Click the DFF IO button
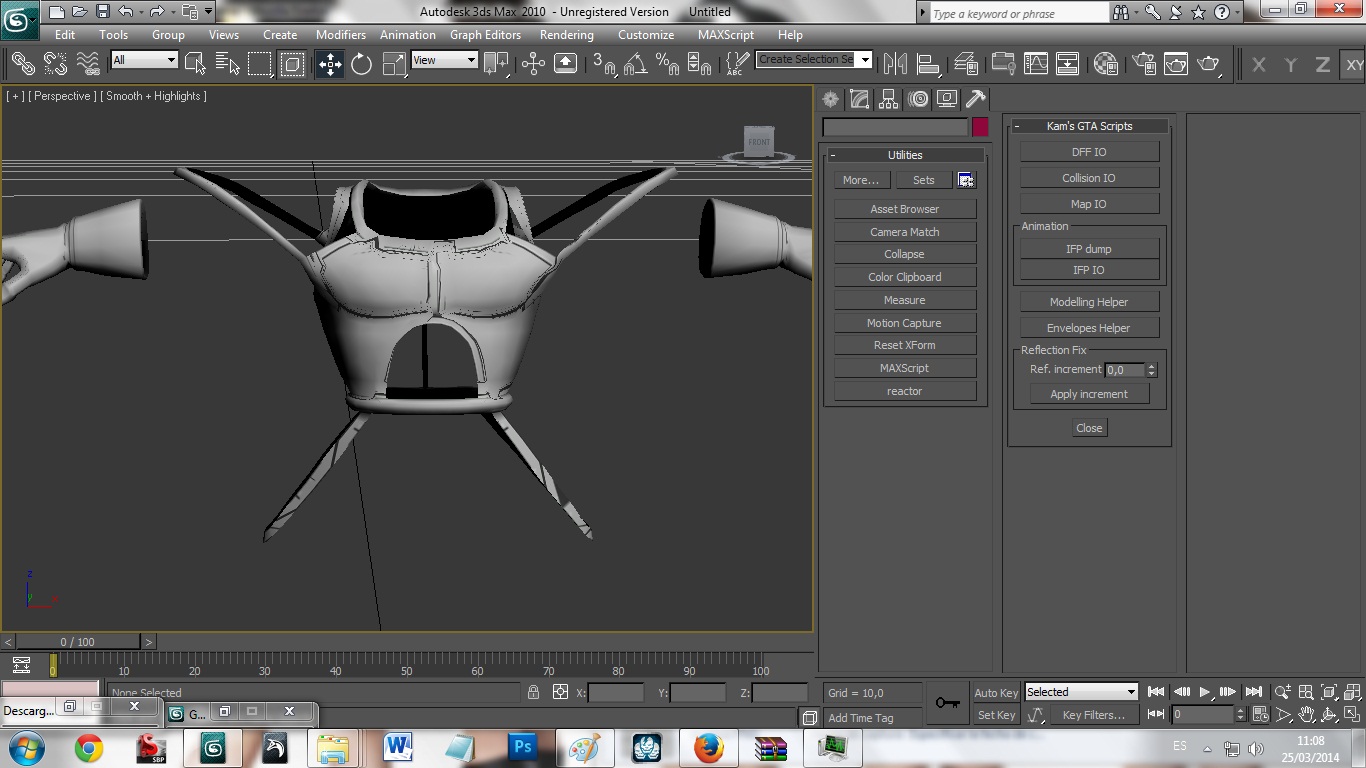1366x768 pixels. click(x=1089, y=152)
